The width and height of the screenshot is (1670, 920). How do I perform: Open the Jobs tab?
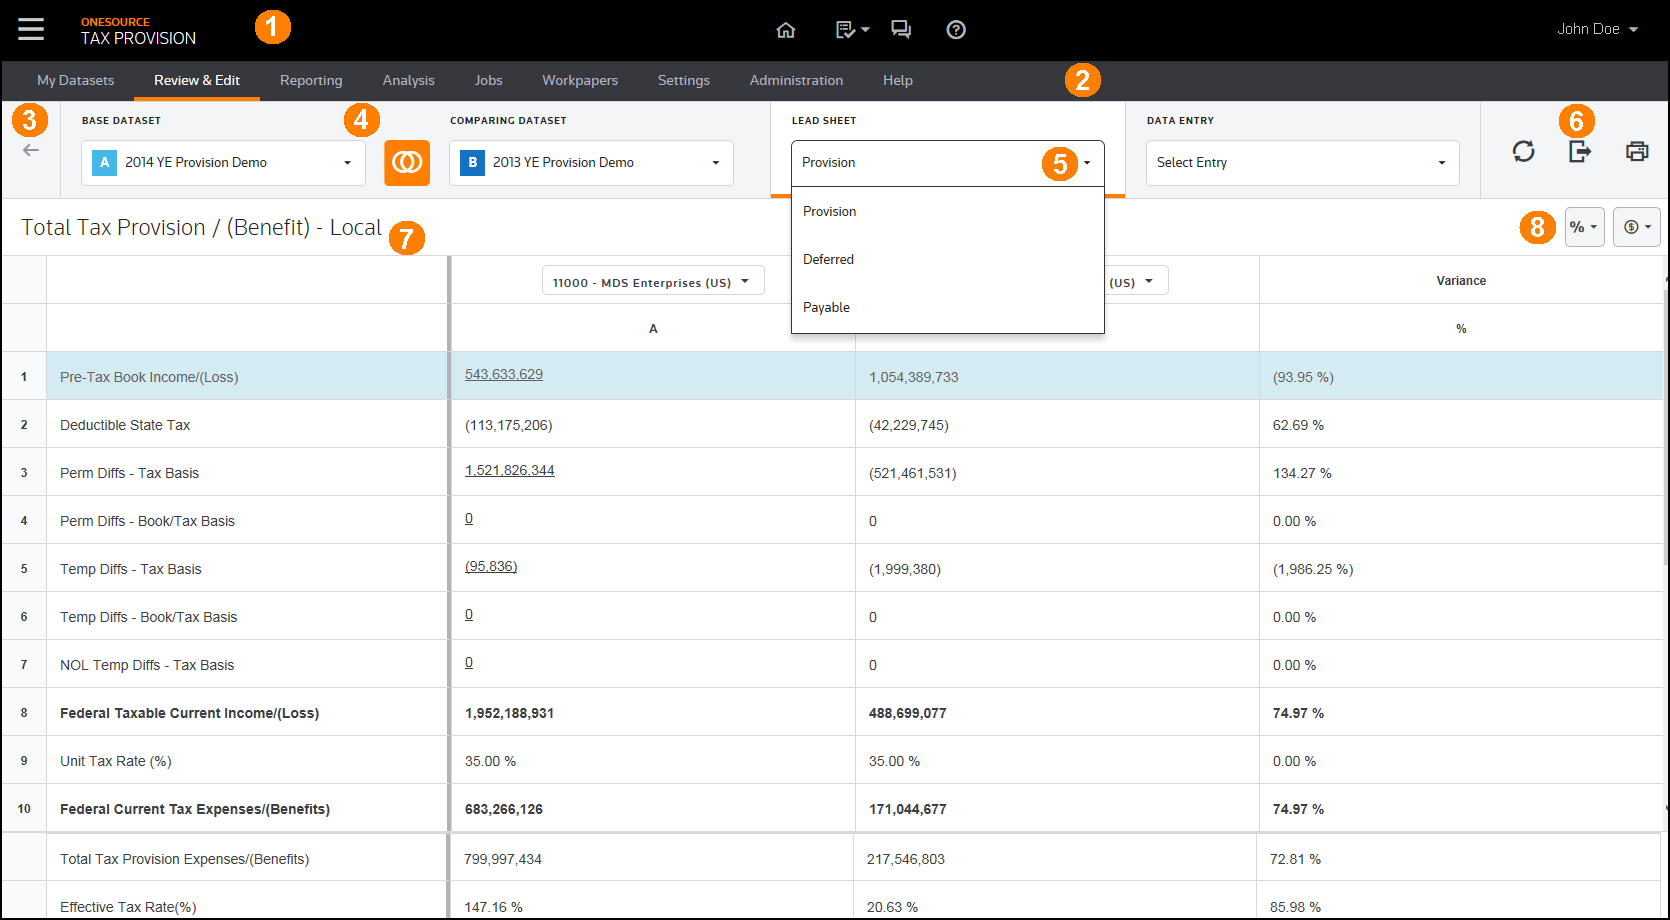click(488, 80)
